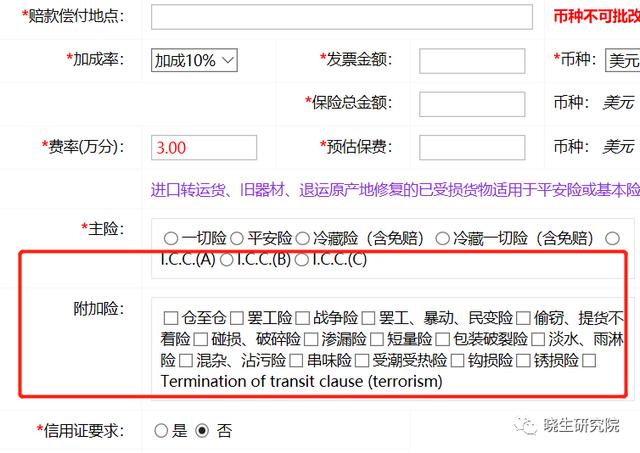Click the 主险 label

(102, 229)
